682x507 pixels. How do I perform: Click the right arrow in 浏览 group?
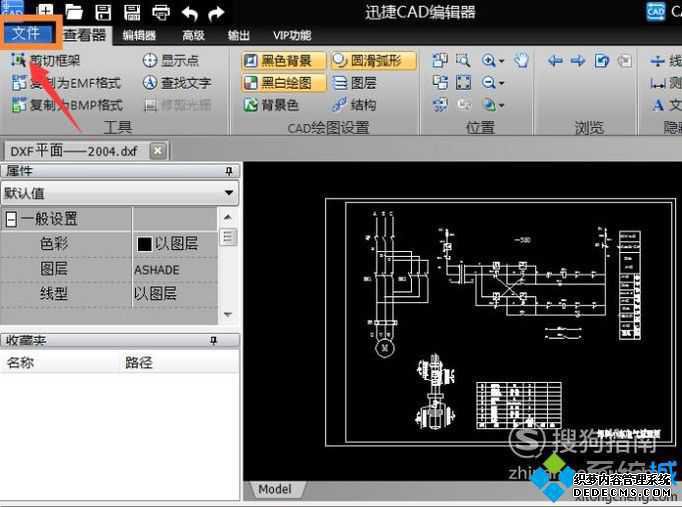(578, 60)
